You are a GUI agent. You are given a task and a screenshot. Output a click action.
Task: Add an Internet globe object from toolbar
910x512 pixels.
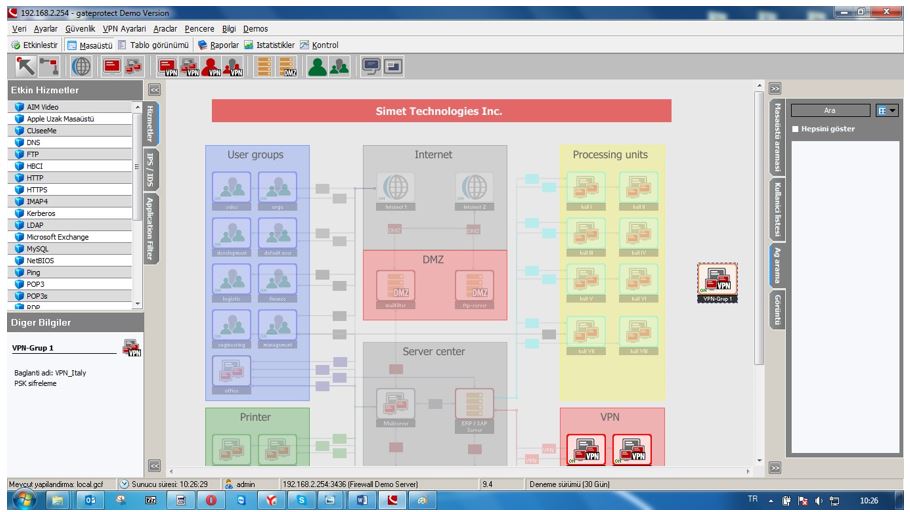80,67
